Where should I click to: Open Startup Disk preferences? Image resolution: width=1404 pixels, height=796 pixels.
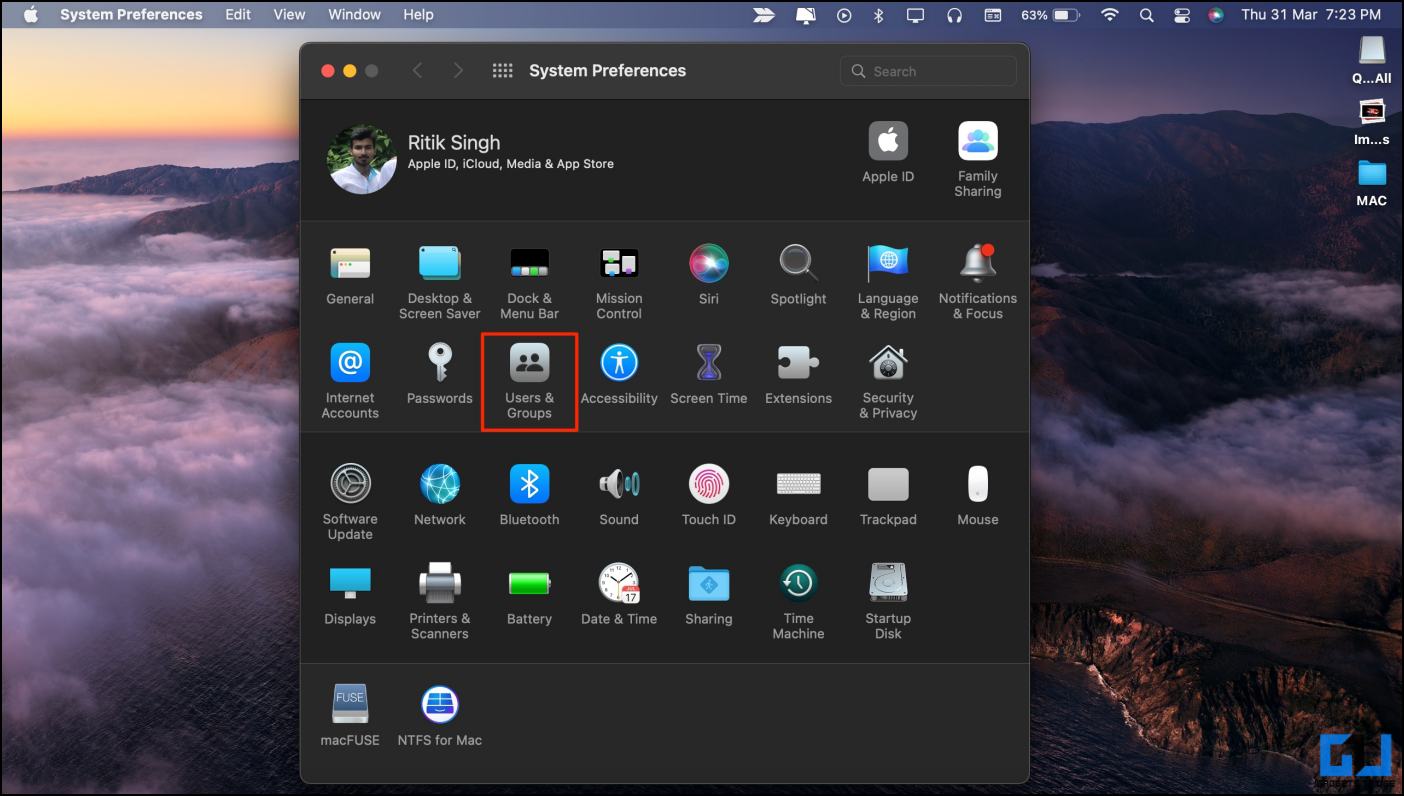click(888, 602)
